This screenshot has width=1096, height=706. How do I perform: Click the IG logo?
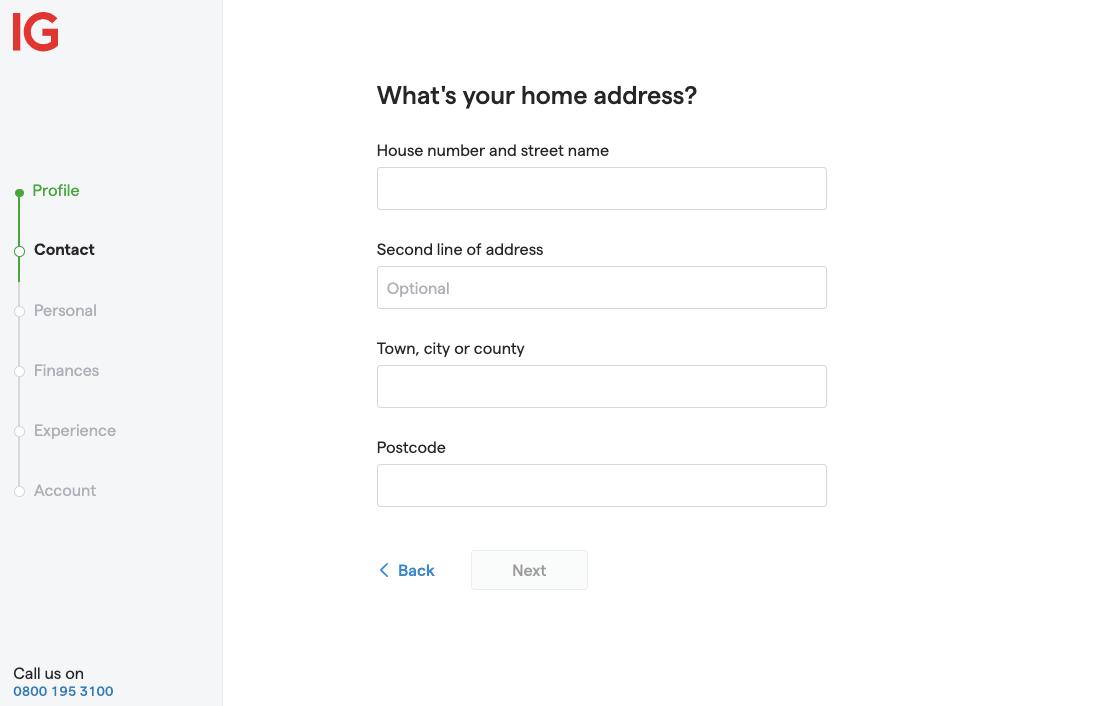pos(36,32)
